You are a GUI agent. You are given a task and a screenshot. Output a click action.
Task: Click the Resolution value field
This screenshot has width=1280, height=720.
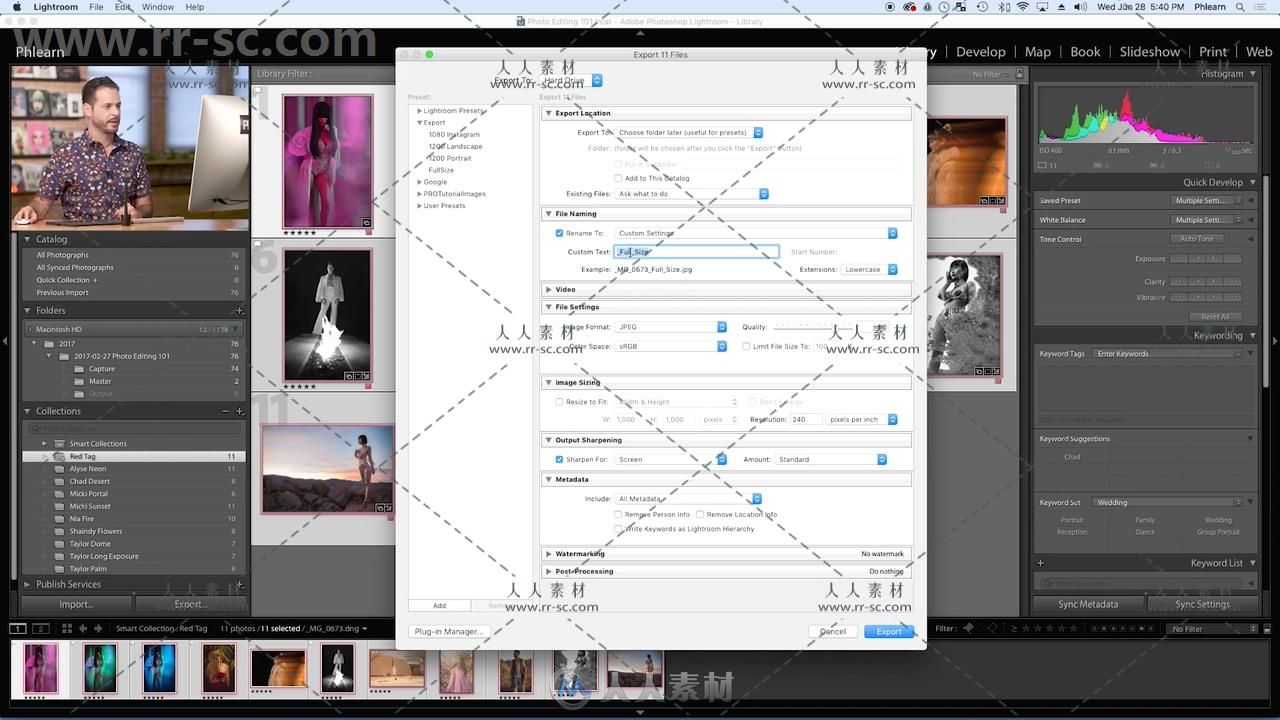pyautogui.click(x=806, y=419)
